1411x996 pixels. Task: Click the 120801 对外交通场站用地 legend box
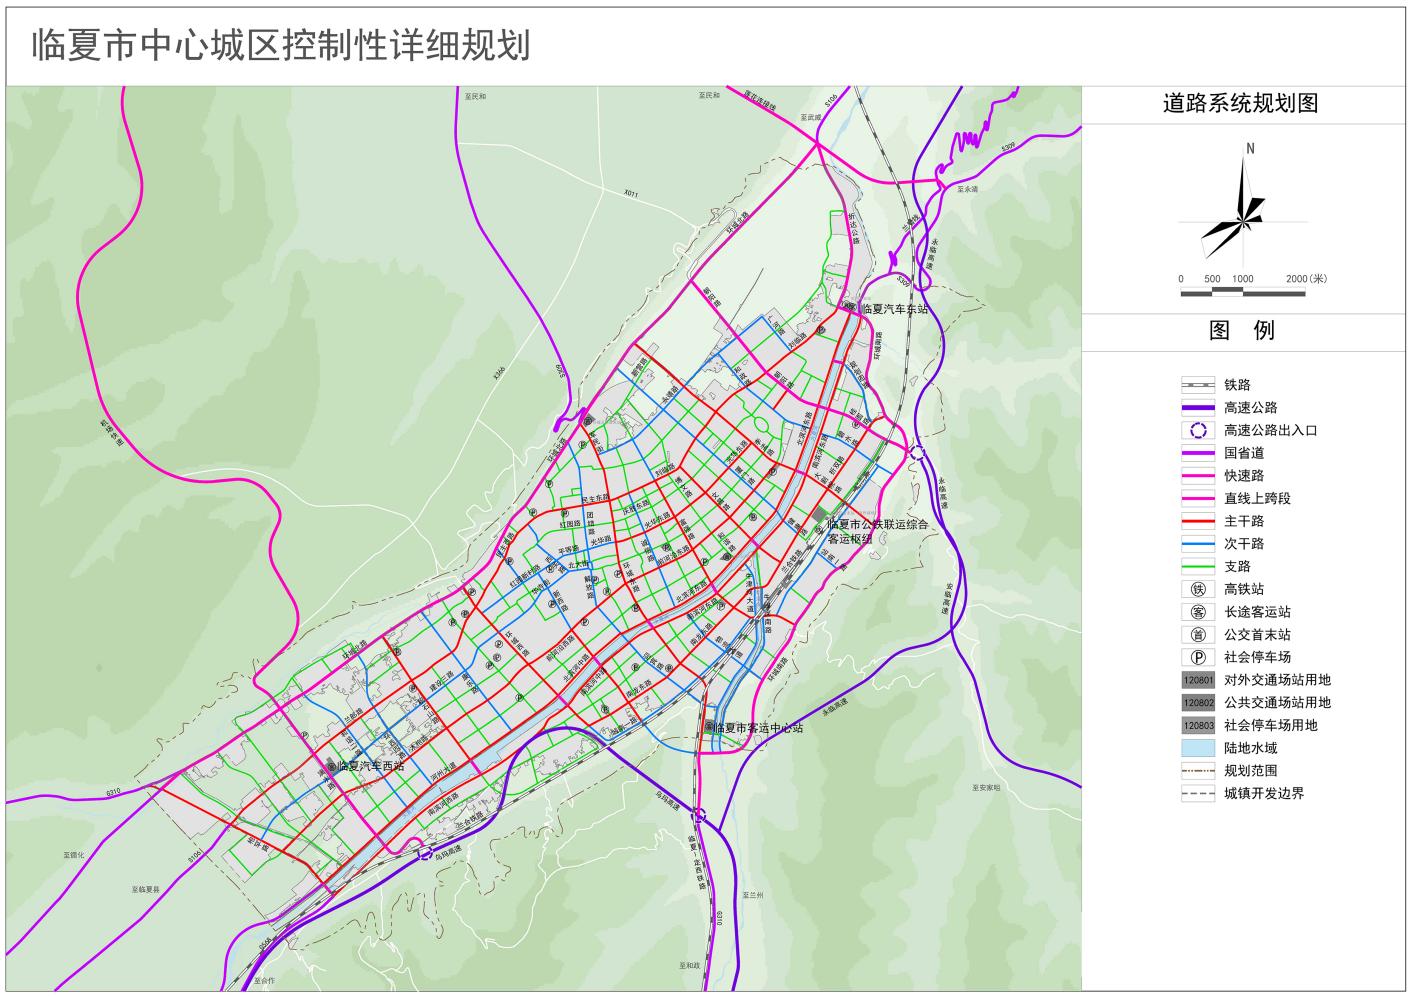(x=1197, y=680)
